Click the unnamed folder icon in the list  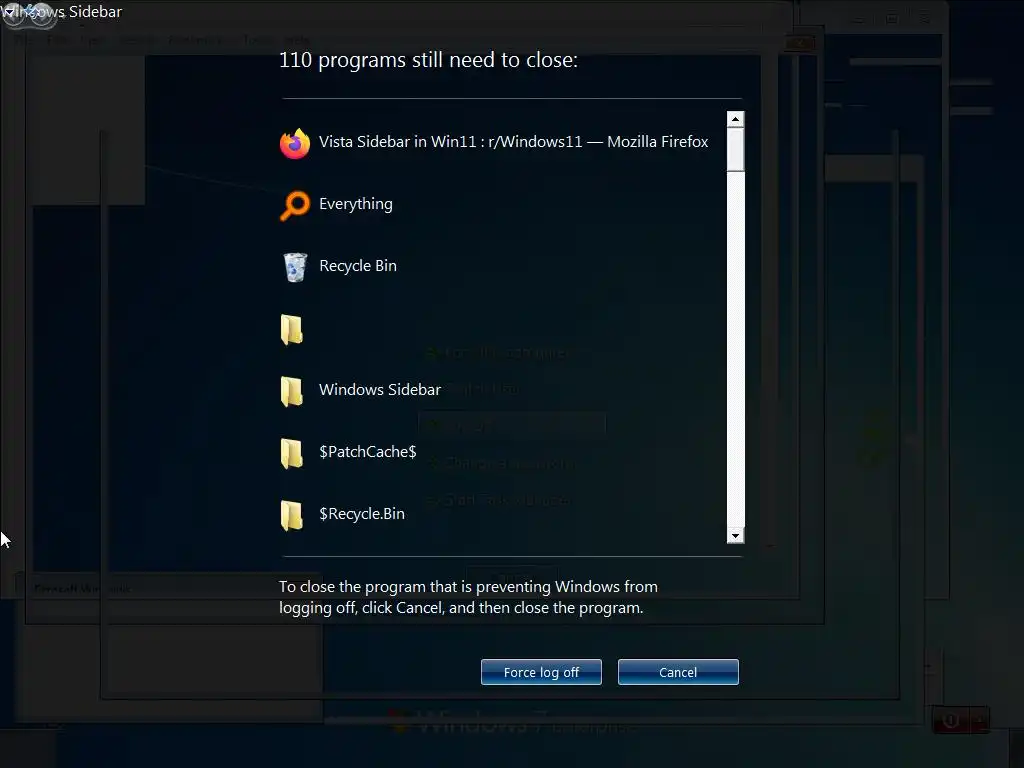[292, 329]
